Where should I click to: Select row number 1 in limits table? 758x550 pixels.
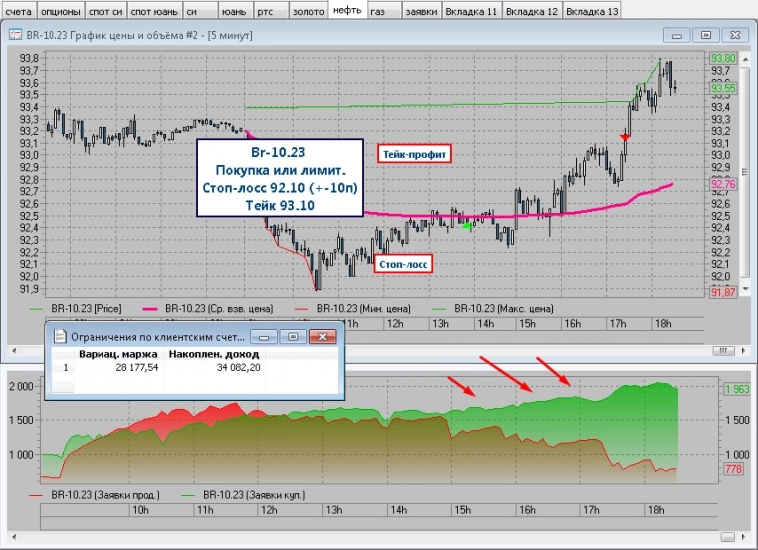65,367
